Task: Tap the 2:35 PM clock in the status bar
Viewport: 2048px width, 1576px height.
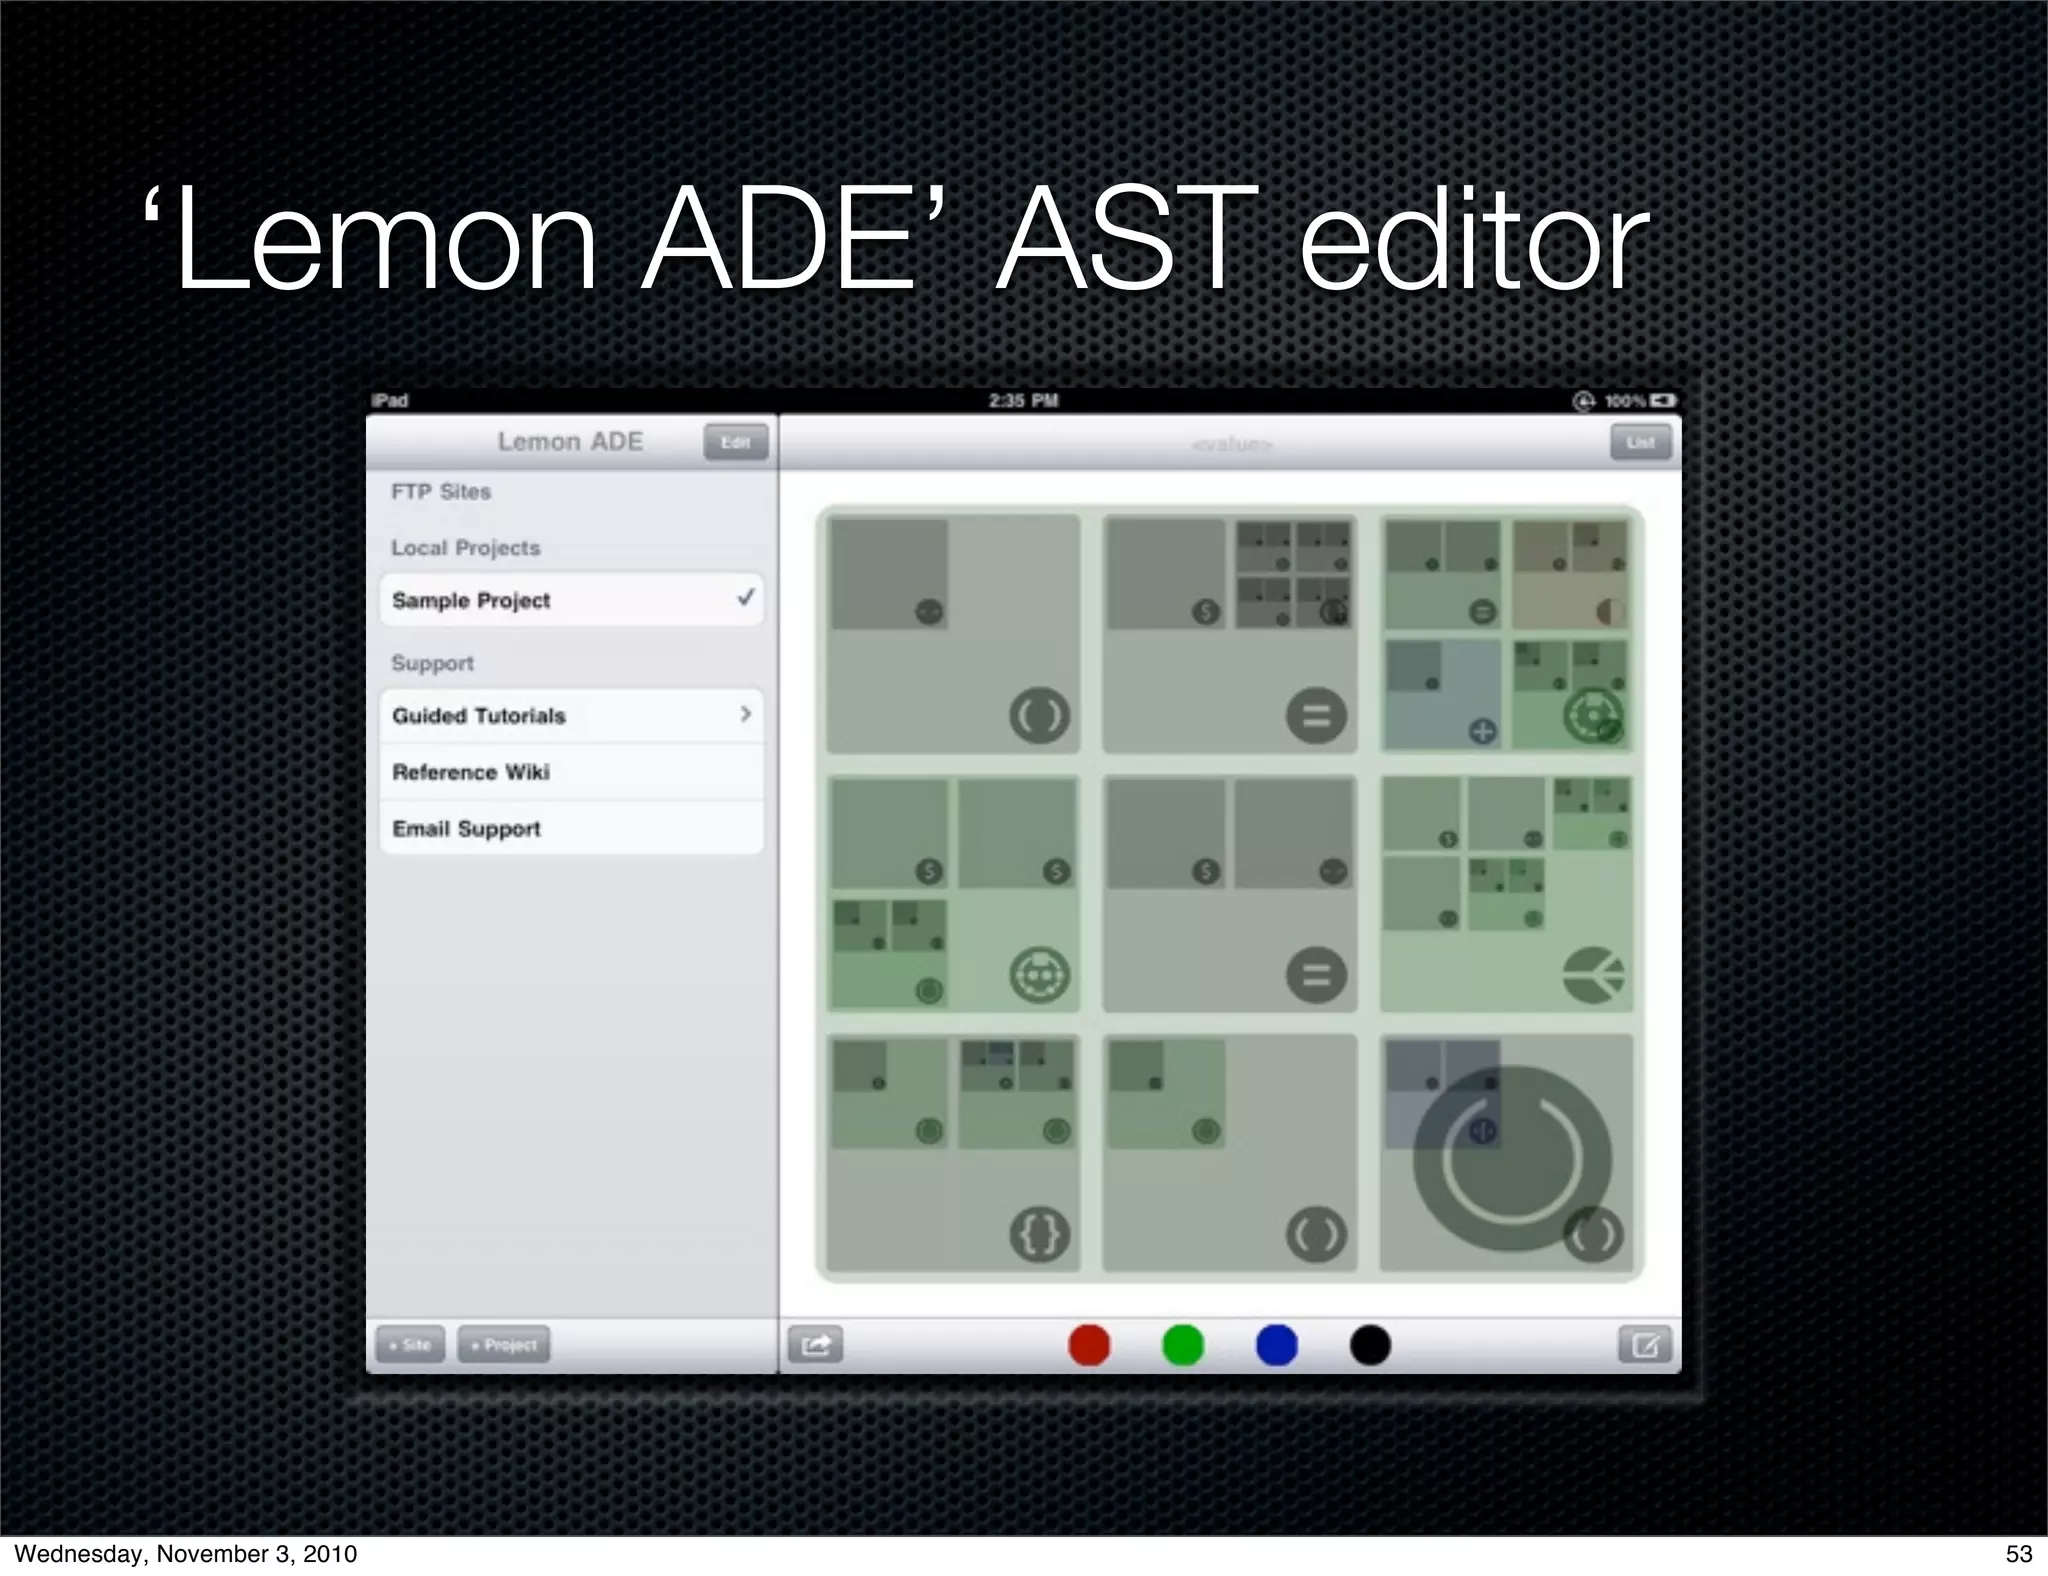Action: click(1023, 401)
